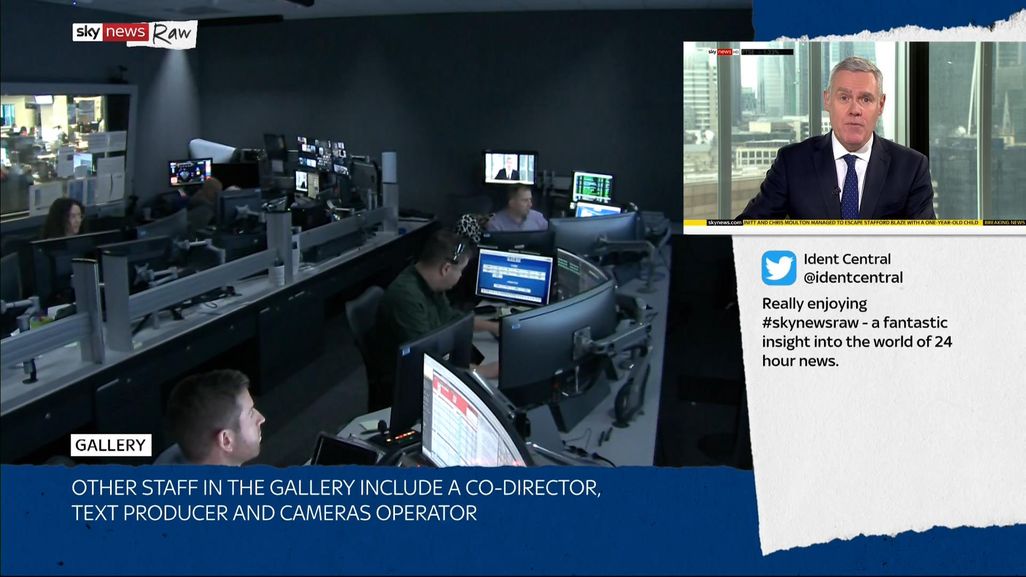The width and height of the screenshot is (1026, 577).
Task: Click the Sky News HD logo in inset
Action: (726, 51)
